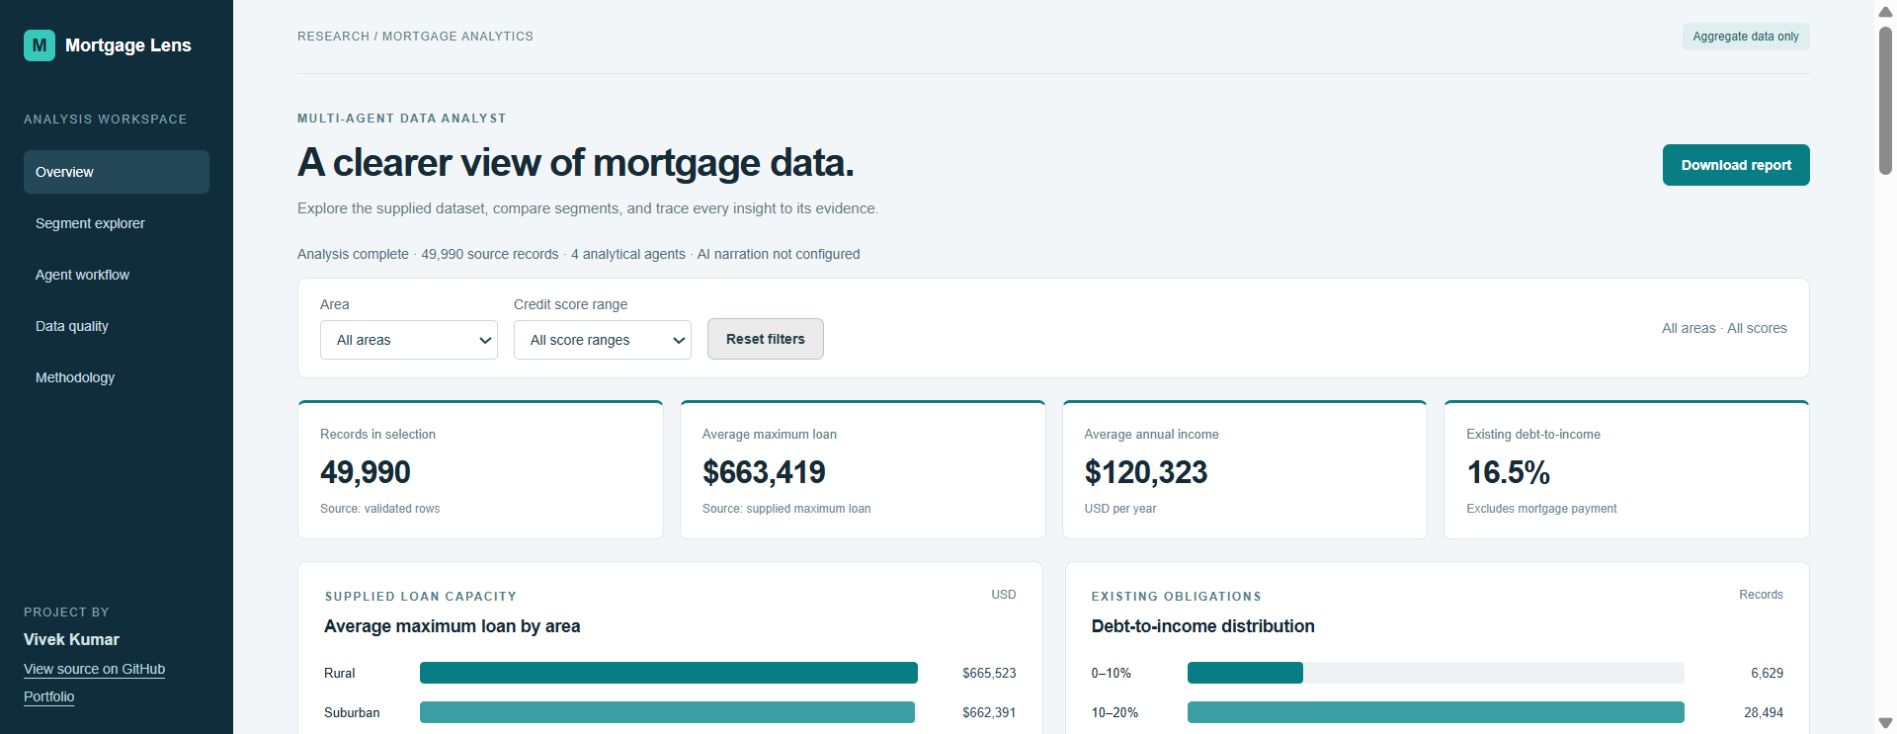Click the Suburban average loan bar
This screenshot has height=734, width=1897.
(667, 712)
